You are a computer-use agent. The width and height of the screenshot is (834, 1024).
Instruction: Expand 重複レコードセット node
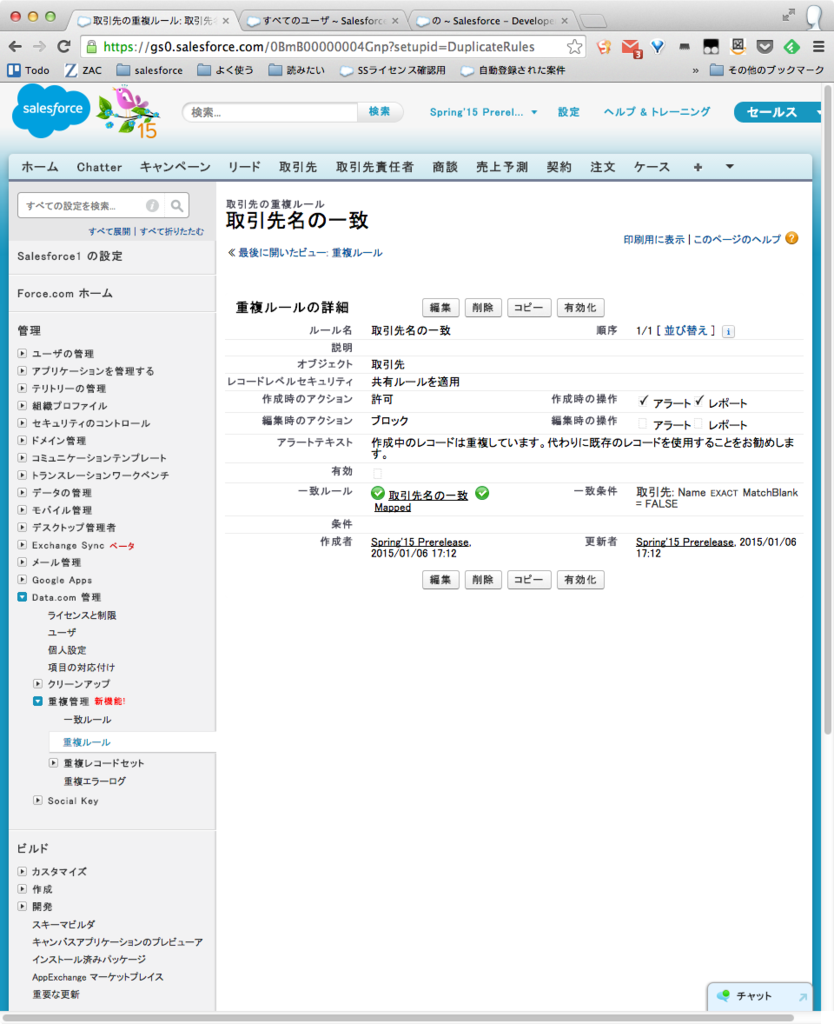[54, 762]
